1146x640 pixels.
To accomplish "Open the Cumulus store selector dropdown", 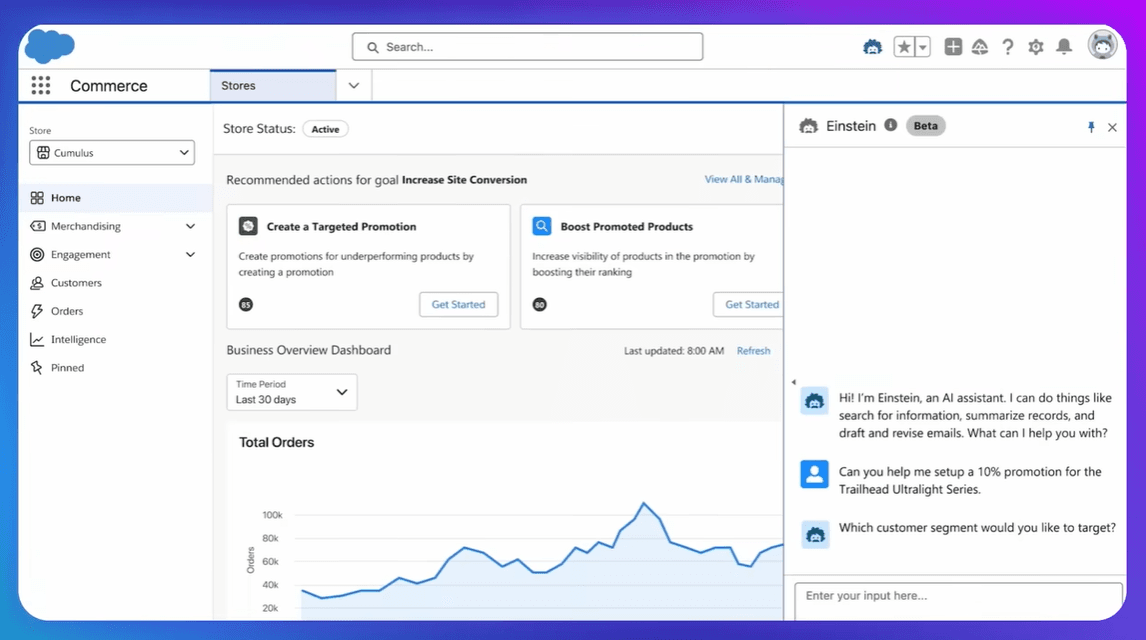I will coord(112,153).
